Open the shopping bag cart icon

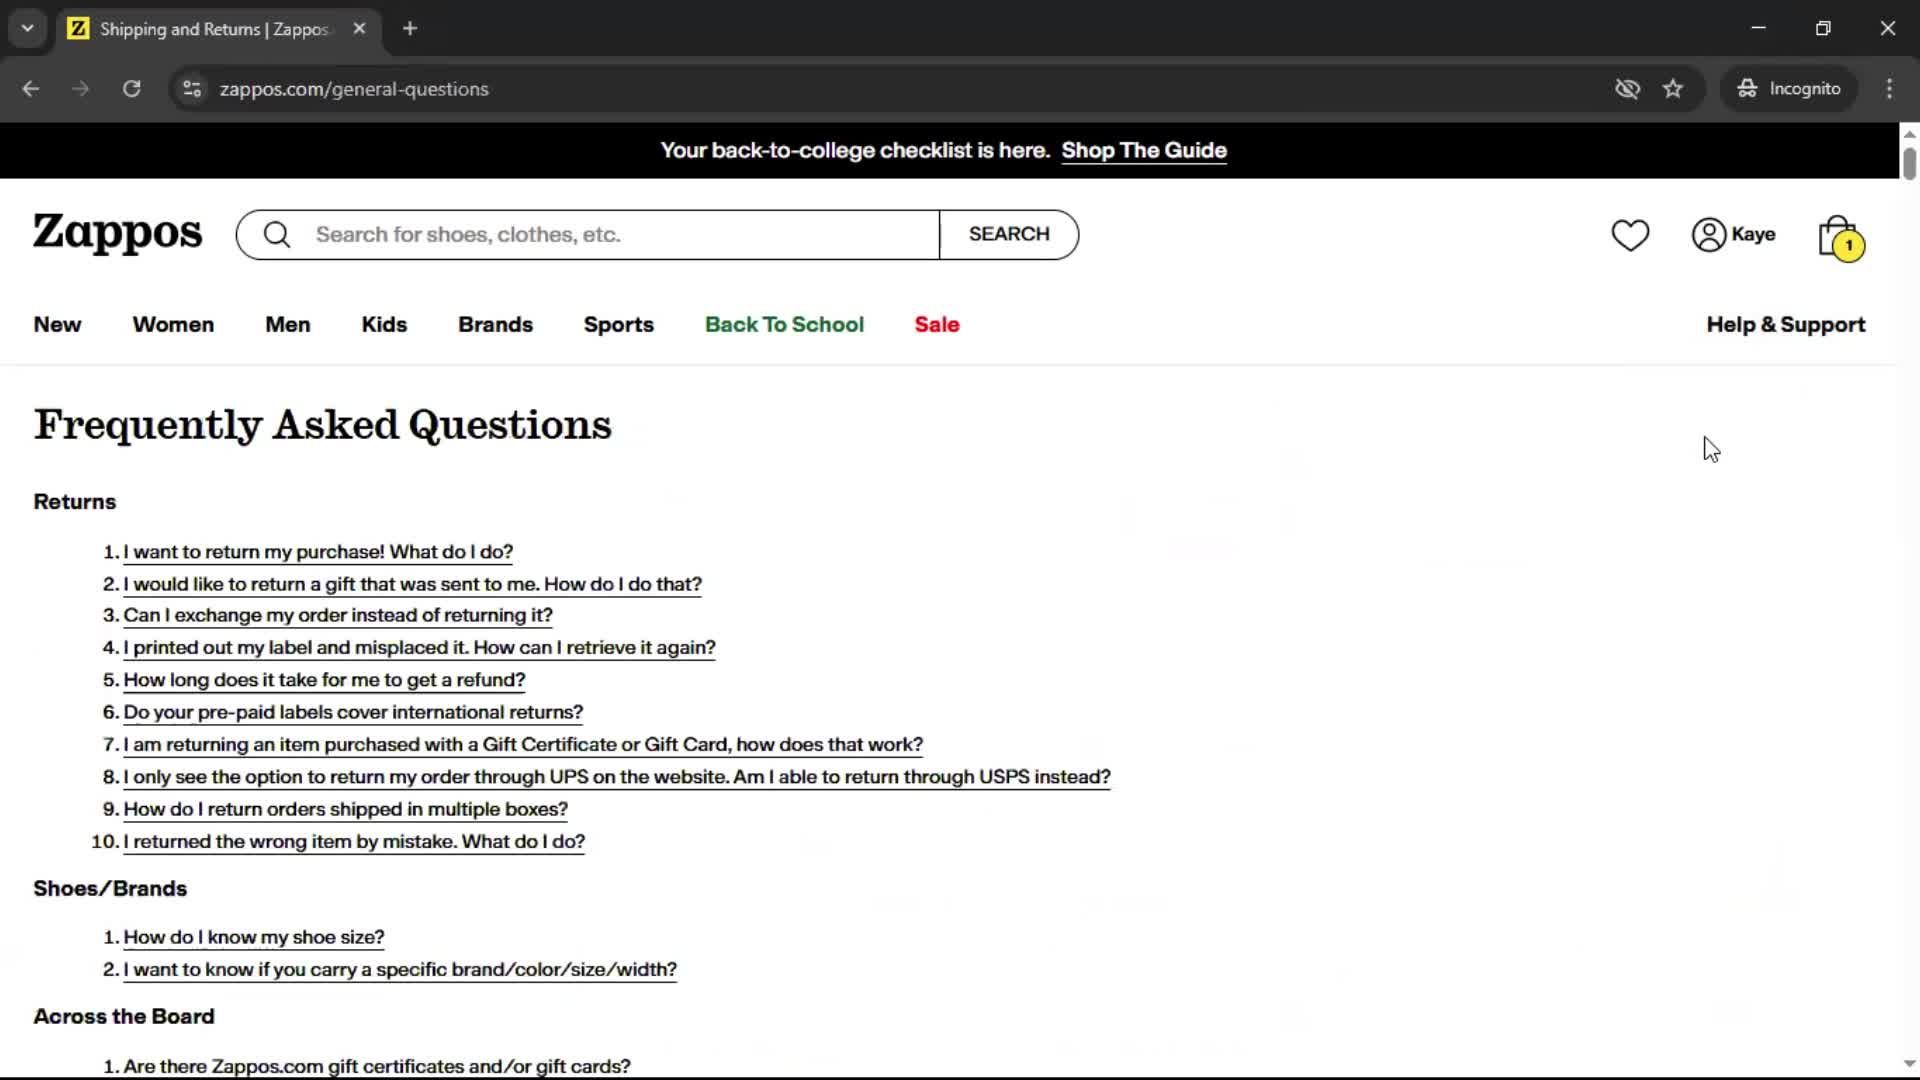point(1840,238)
